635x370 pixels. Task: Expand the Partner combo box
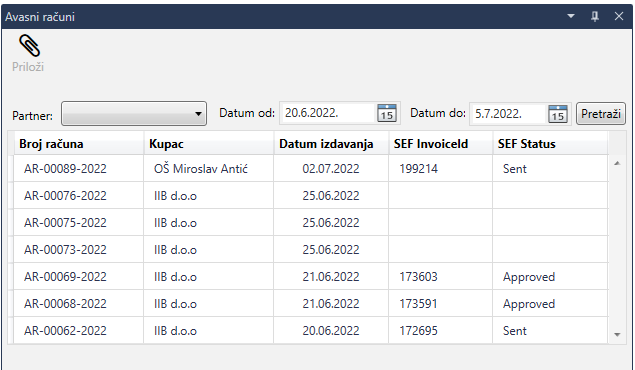pyautogui.click(x=134, y=114)
